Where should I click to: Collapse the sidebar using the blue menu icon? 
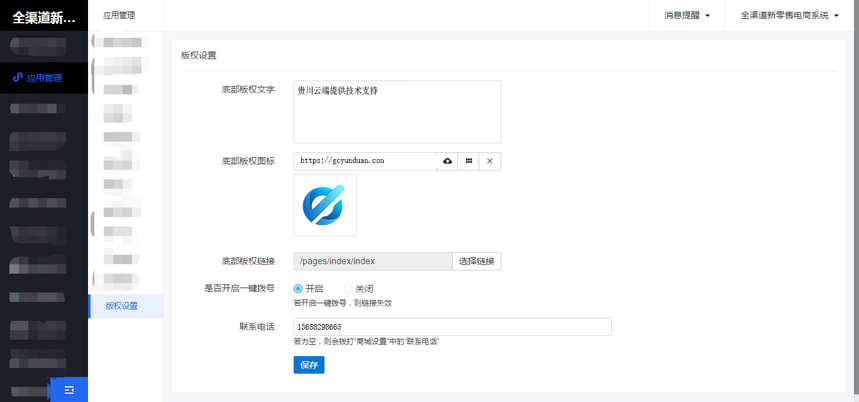69,389
